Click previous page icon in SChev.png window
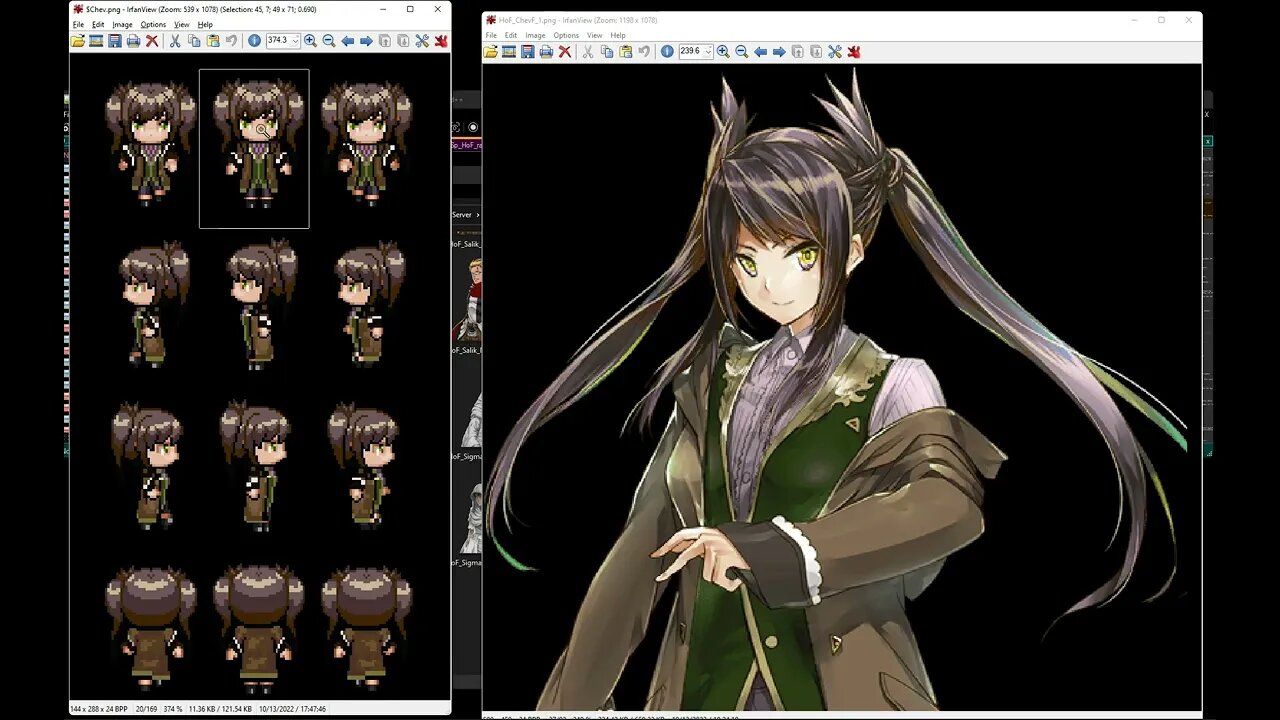Image resolution: width=1280 pixels, height=720 pixels. click(x=384, y=41)
